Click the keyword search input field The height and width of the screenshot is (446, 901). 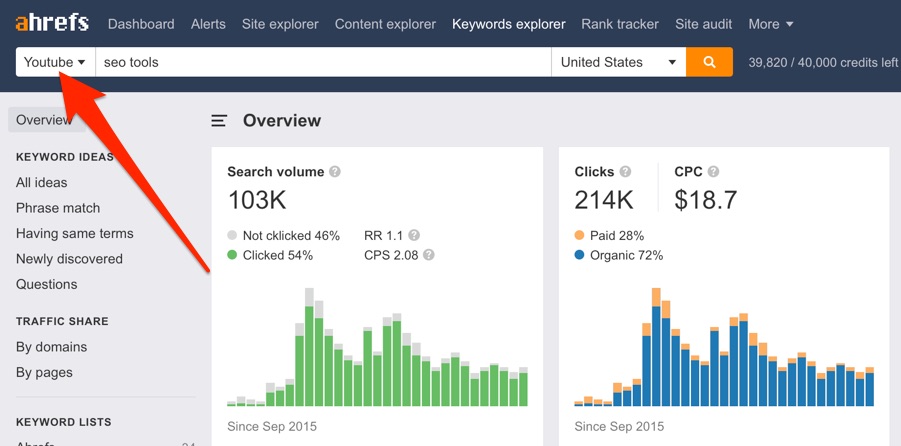pyautogui.click(x=322, y=62)
